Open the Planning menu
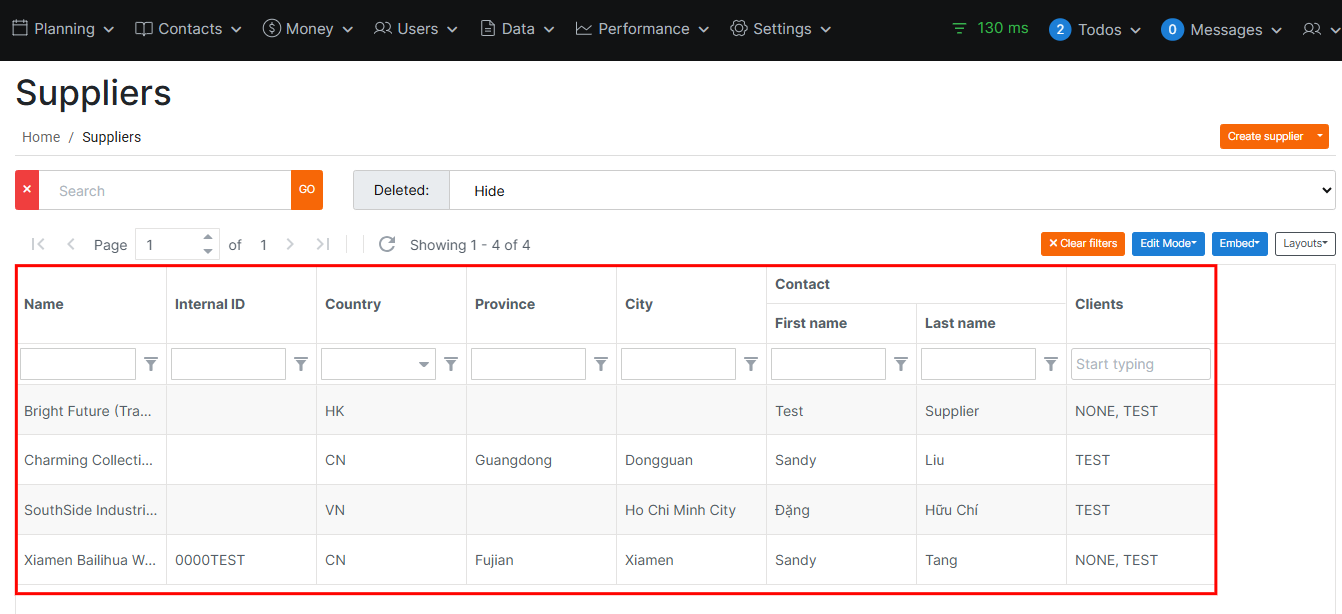This screenshot has width=1342, height=614. 63,29
